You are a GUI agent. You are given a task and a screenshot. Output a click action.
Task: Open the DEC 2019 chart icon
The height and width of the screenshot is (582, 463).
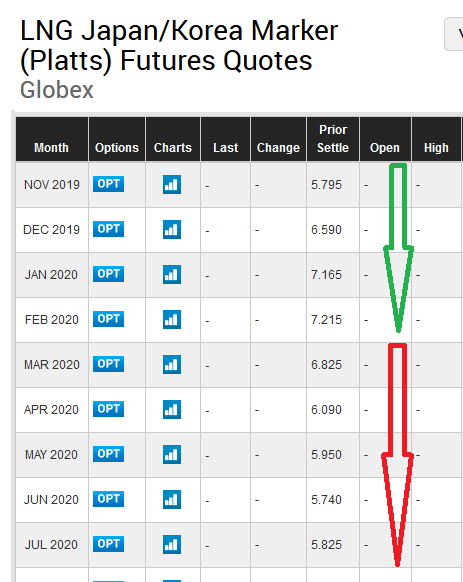(x=172, y=229)
